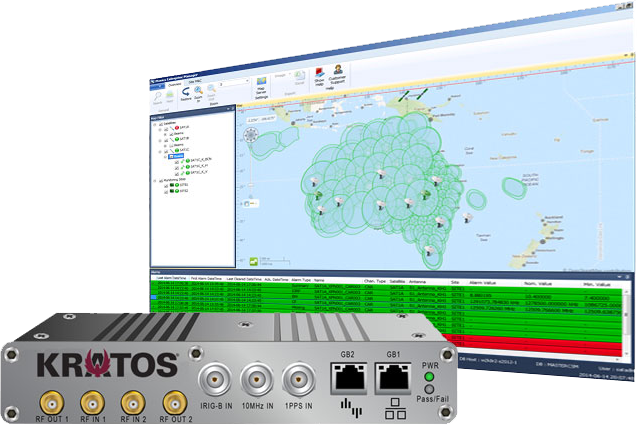Viewport: 637px width, 426px height.
Task: Open the blue application menu button
Action: pos(158,86)
